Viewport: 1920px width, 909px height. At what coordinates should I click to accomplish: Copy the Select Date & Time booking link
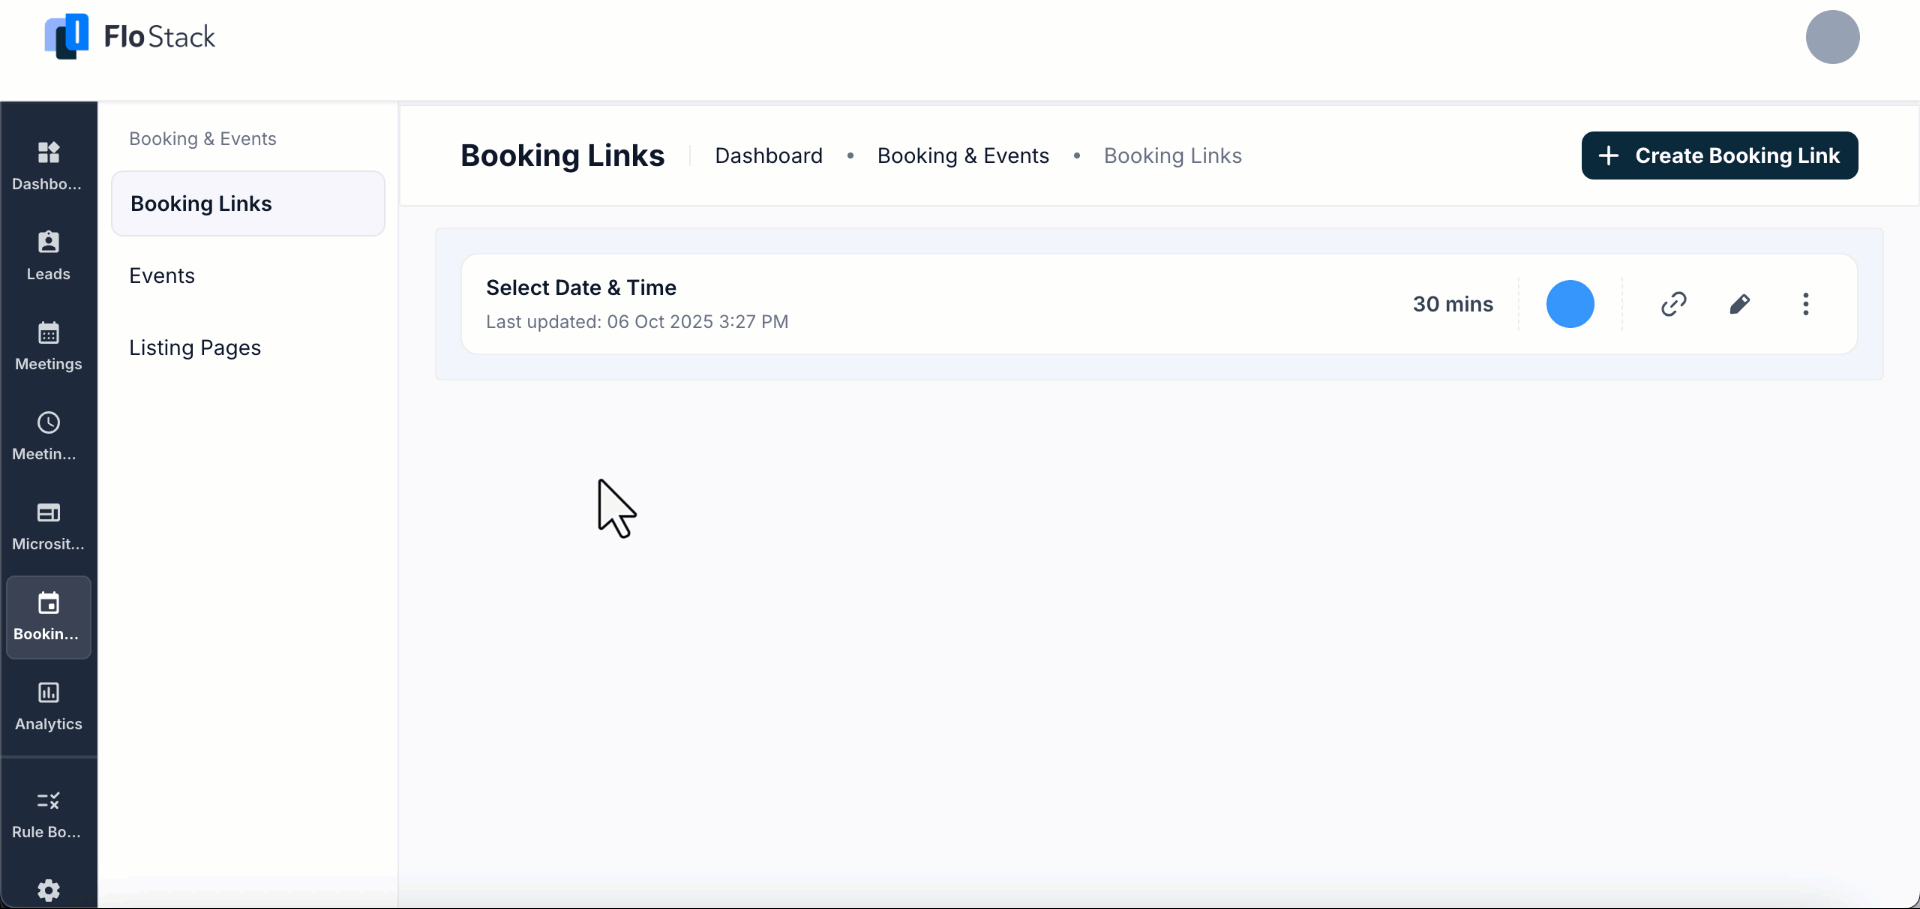(x=1673, y=304)
